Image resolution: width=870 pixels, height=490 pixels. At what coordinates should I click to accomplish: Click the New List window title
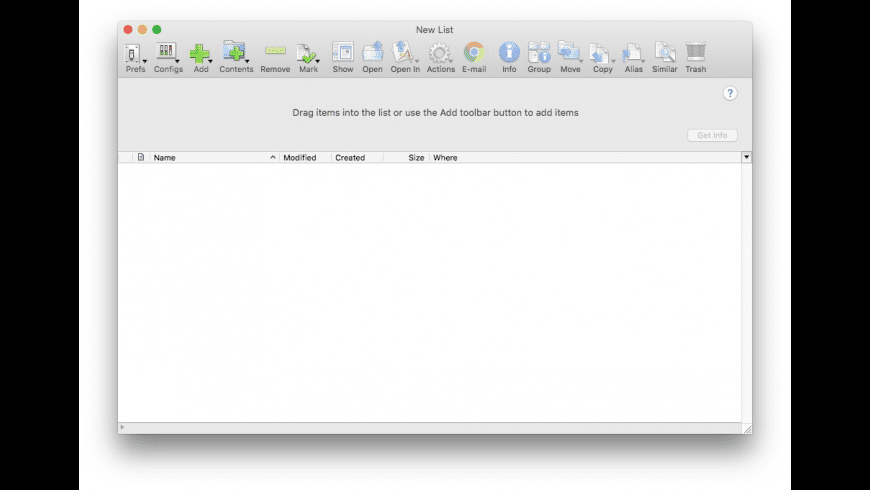pyautogui.click(x=434, y=30)
